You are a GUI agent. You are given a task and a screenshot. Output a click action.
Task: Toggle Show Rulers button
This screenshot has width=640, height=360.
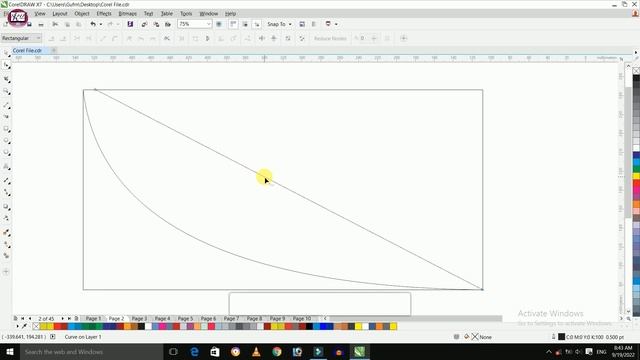coord(233,24)
